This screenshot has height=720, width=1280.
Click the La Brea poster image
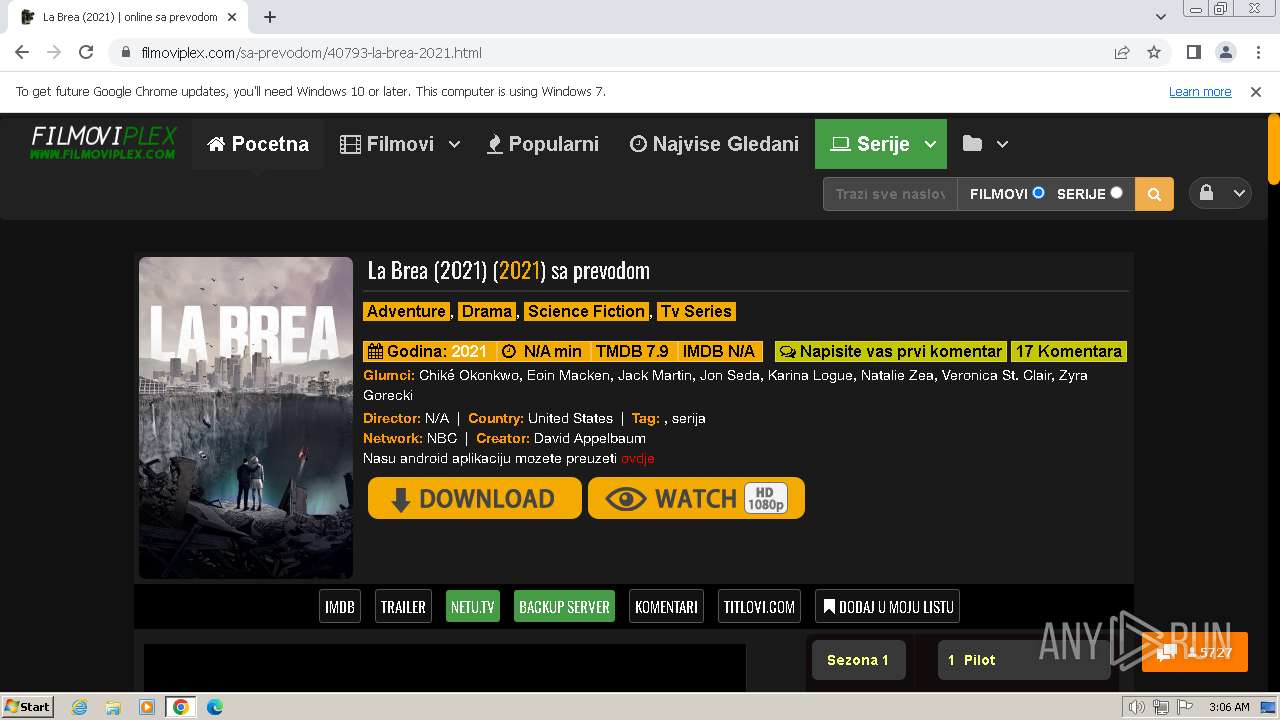tap(246, 418)
